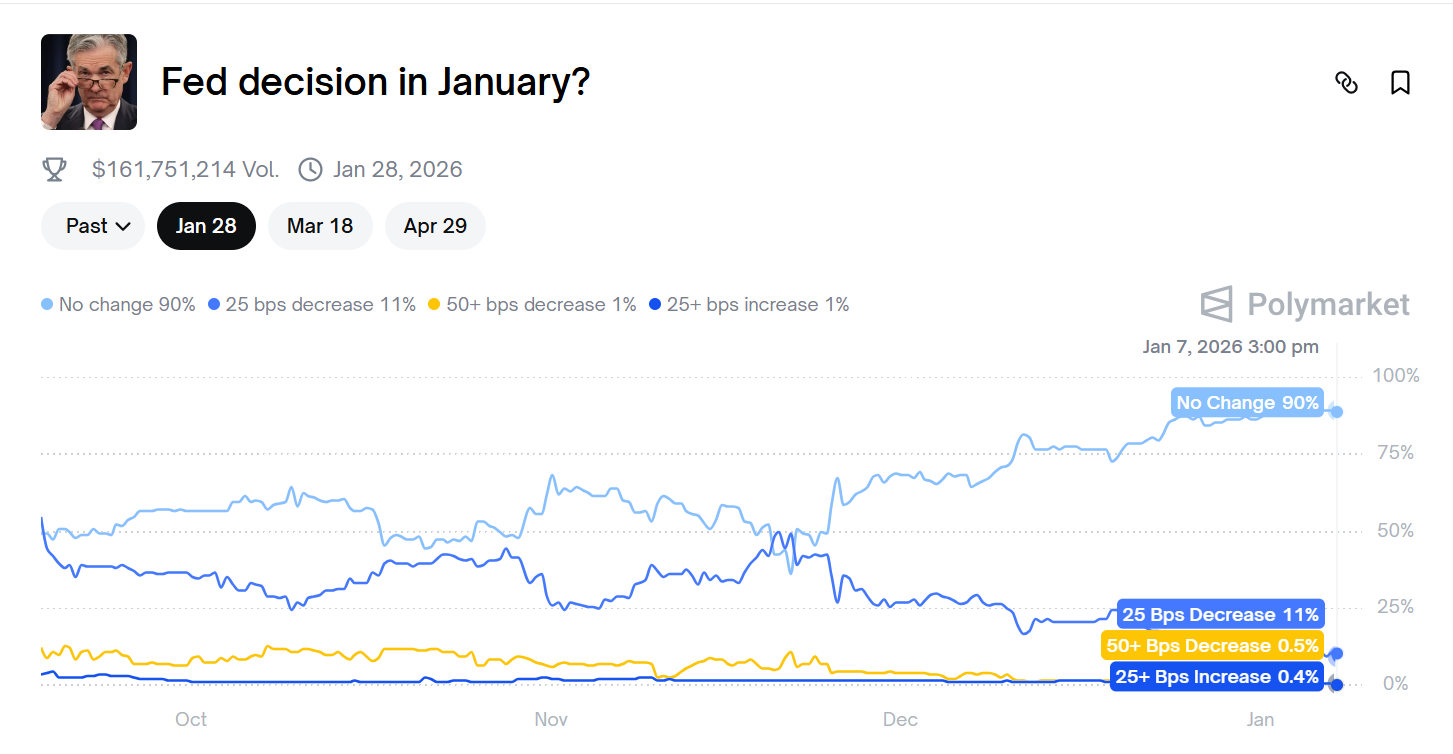The height and width of the screenshot is (754, 1453).
Task: Click the Jerome Powell market thumbnail
Action: click(x=89, y=82)
